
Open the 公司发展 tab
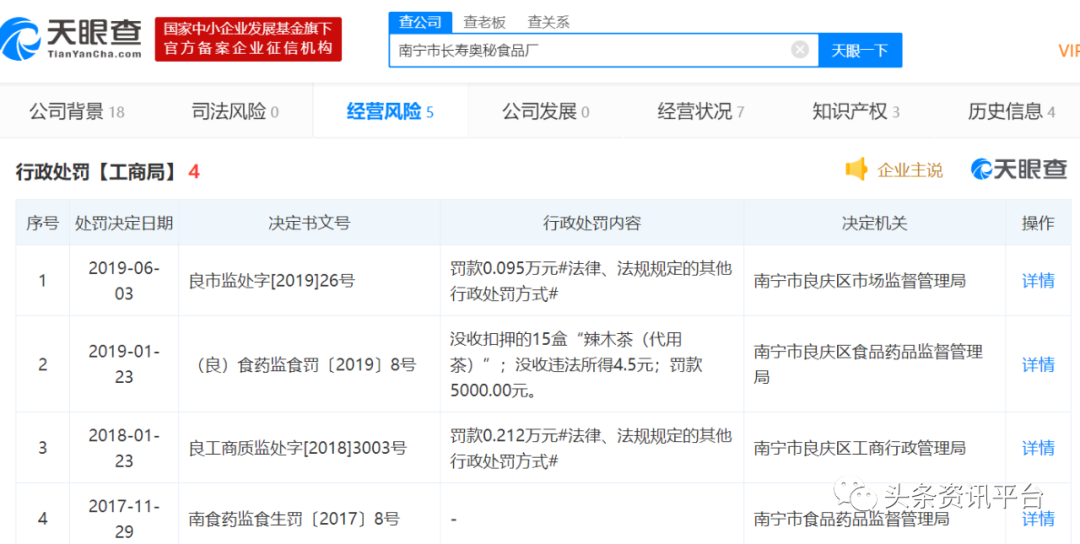pyautogui.click(x=546, y=111)
